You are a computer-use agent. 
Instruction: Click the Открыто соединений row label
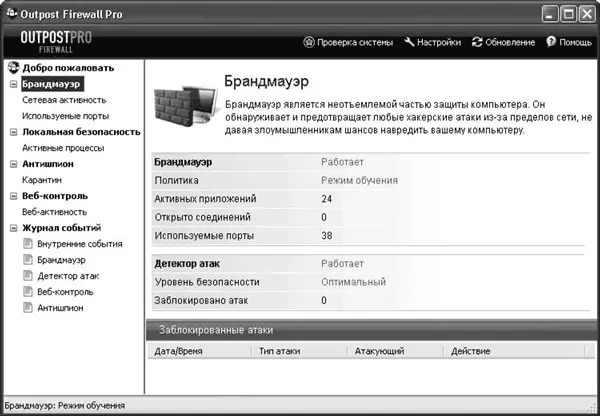click(x=202, y=217)
